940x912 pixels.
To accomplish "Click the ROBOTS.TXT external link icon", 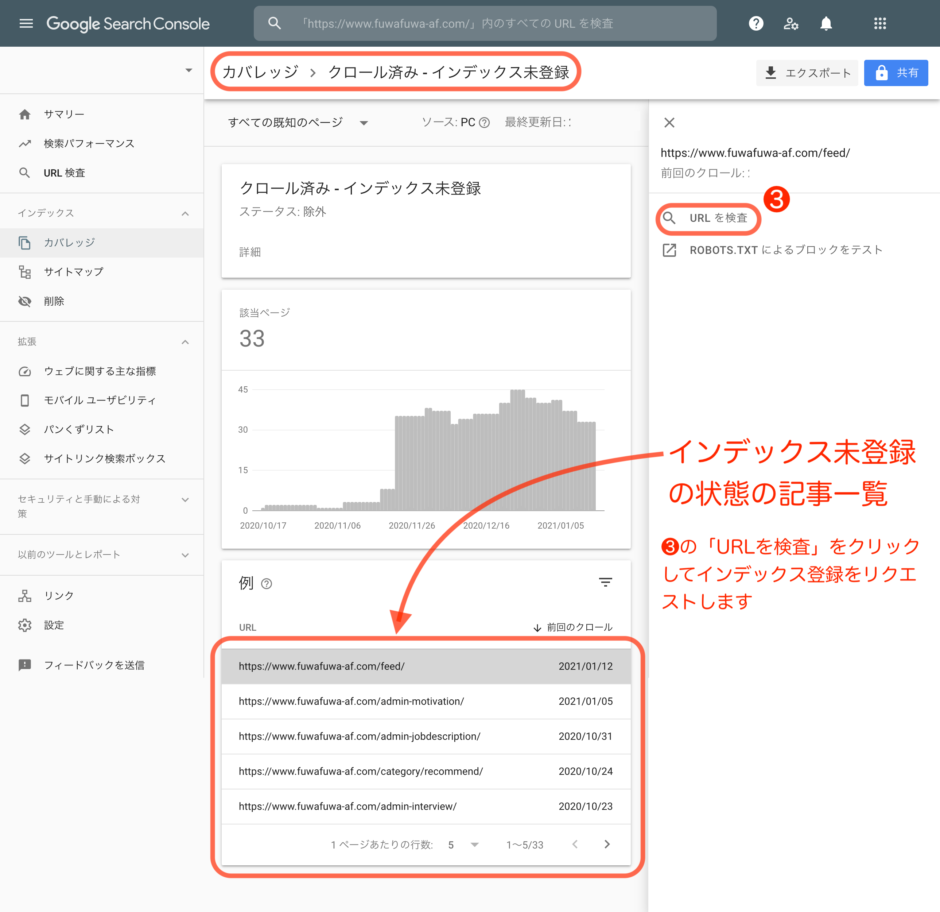I will click(x=670, y=250).
